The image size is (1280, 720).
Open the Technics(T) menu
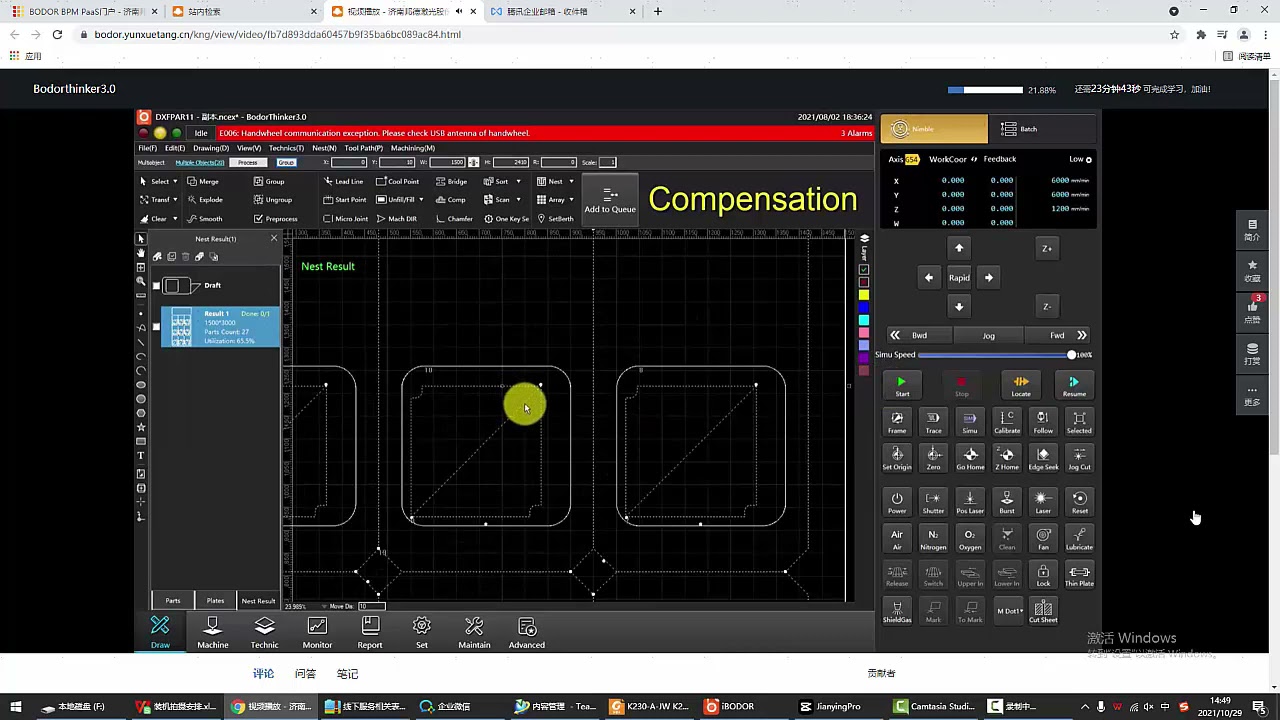point(286,148)
